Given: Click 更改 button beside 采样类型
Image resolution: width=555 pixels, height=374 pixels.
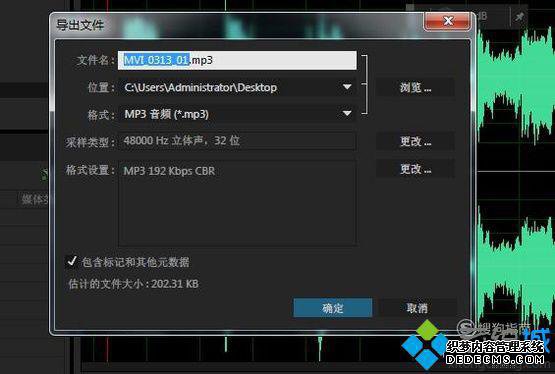Looking at the screenshot, I should coord(415,142).
